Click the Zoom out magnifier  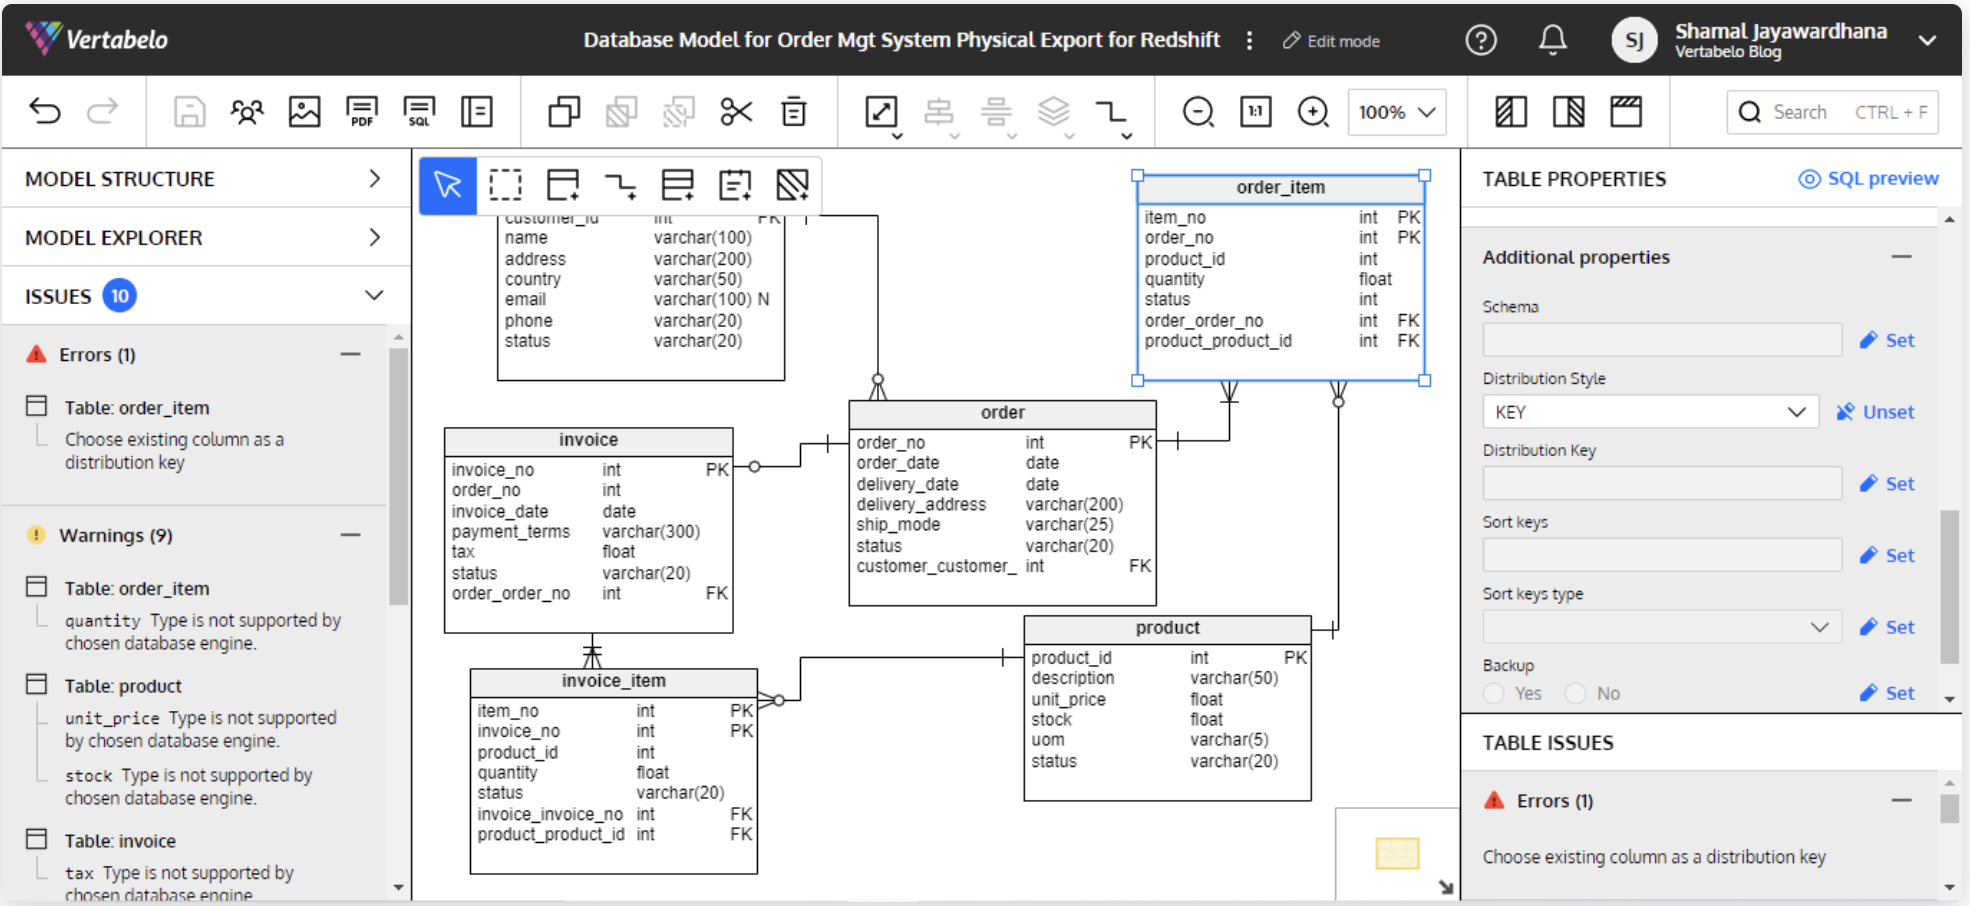tap(1198, 111)
